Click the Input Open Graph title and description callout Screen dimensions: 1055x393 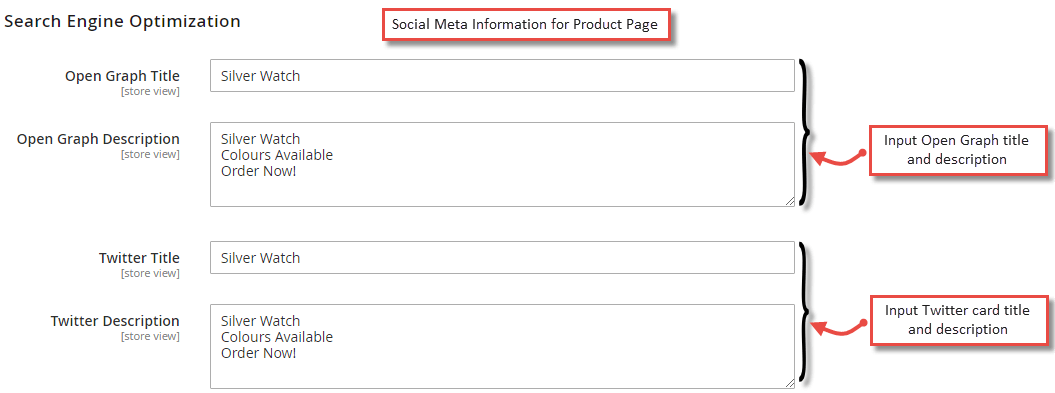point(957,150)
